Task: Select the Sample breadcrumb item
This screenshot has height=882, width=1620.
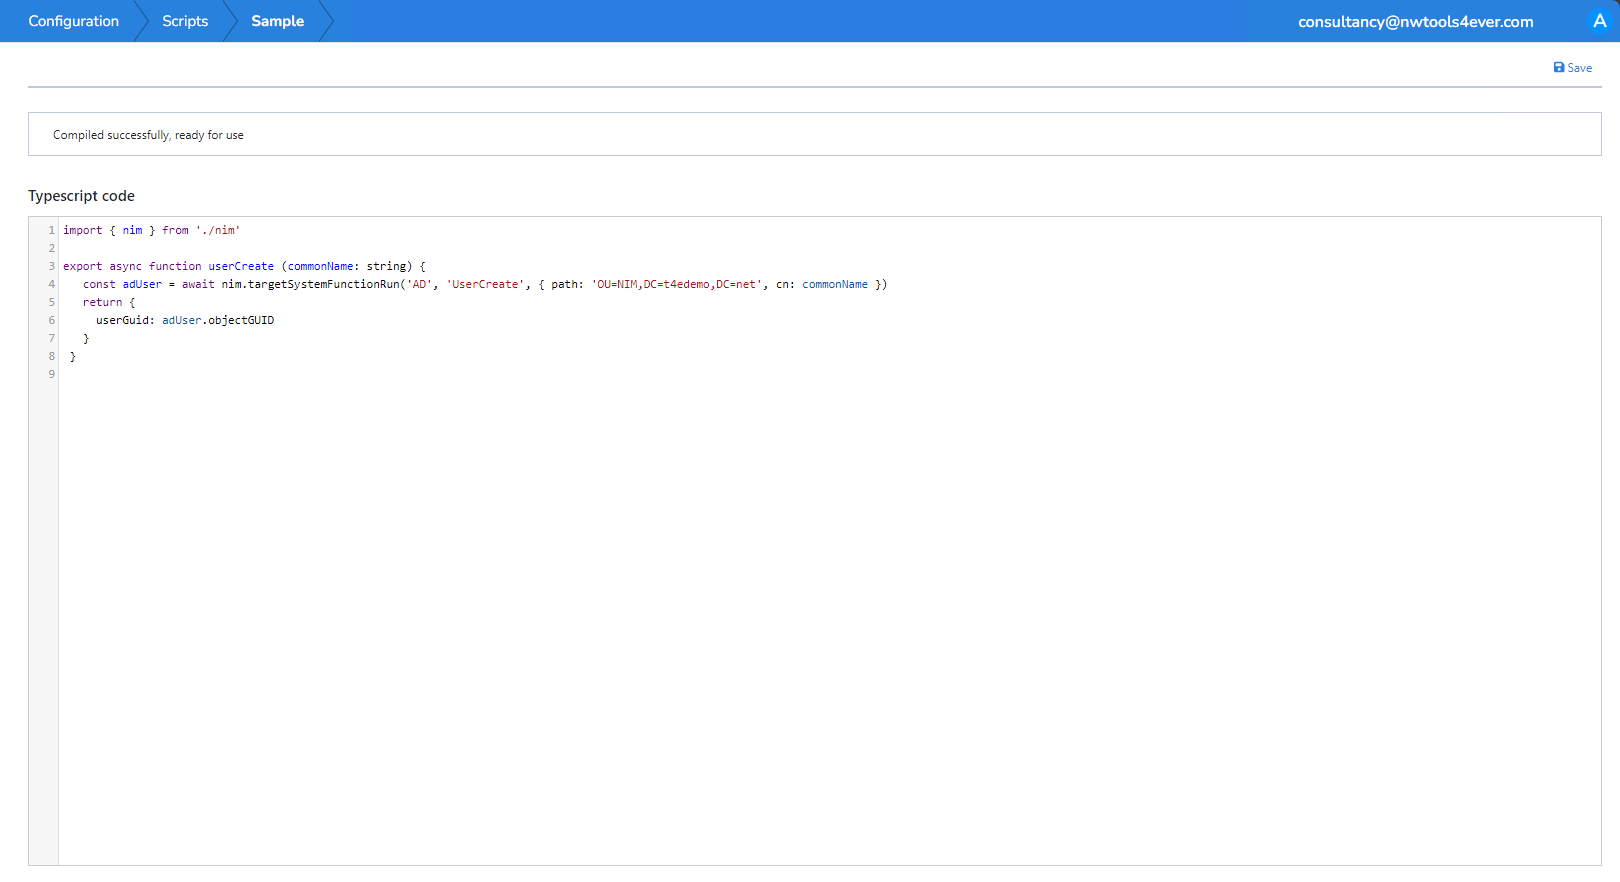Action: click(x=277, y=21)
